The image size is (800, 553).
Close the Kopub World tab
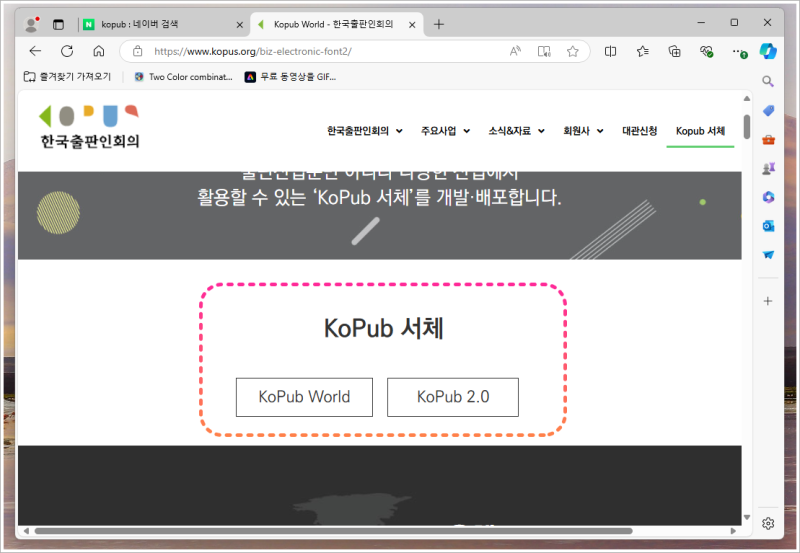pos(412,24)
